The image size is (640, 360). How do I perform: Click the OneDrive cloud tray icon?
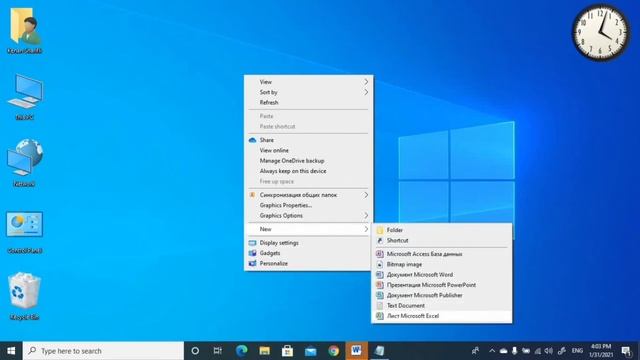click(x=503, y=351)
